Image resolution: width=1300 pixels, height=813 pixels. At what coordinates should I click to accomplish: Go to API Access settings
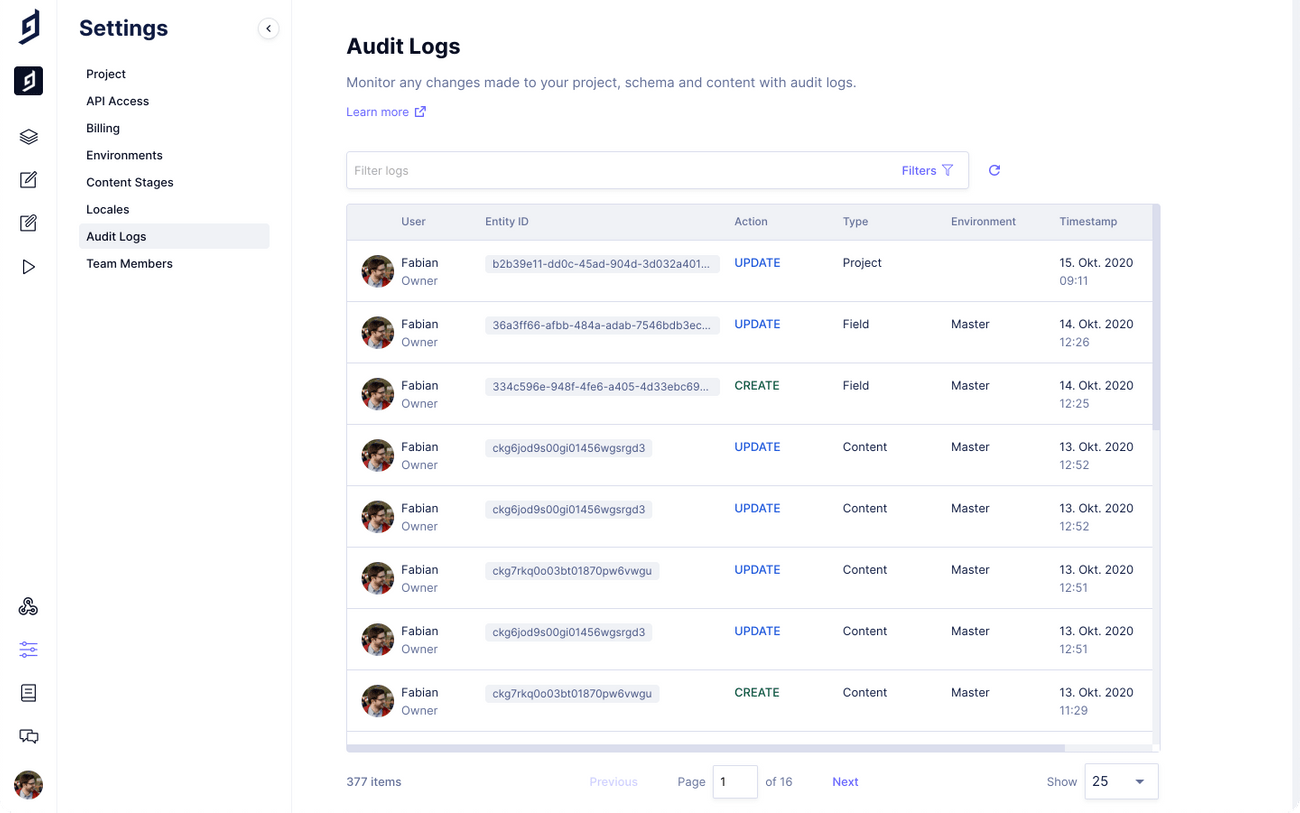click(117, 101)
